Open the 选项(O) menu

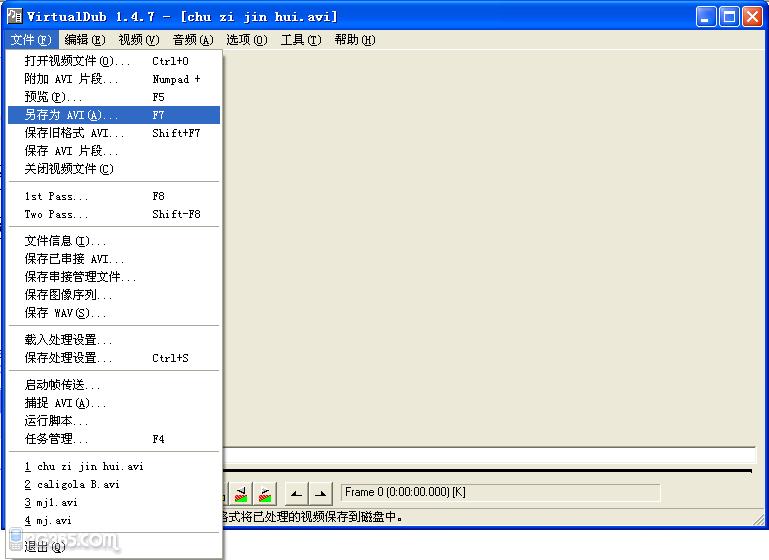247,40
